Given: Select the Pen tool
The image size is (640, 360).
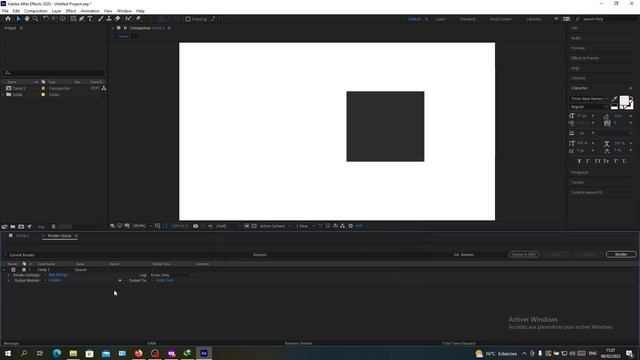Looking at the screenshot, I should click(82, 19).
